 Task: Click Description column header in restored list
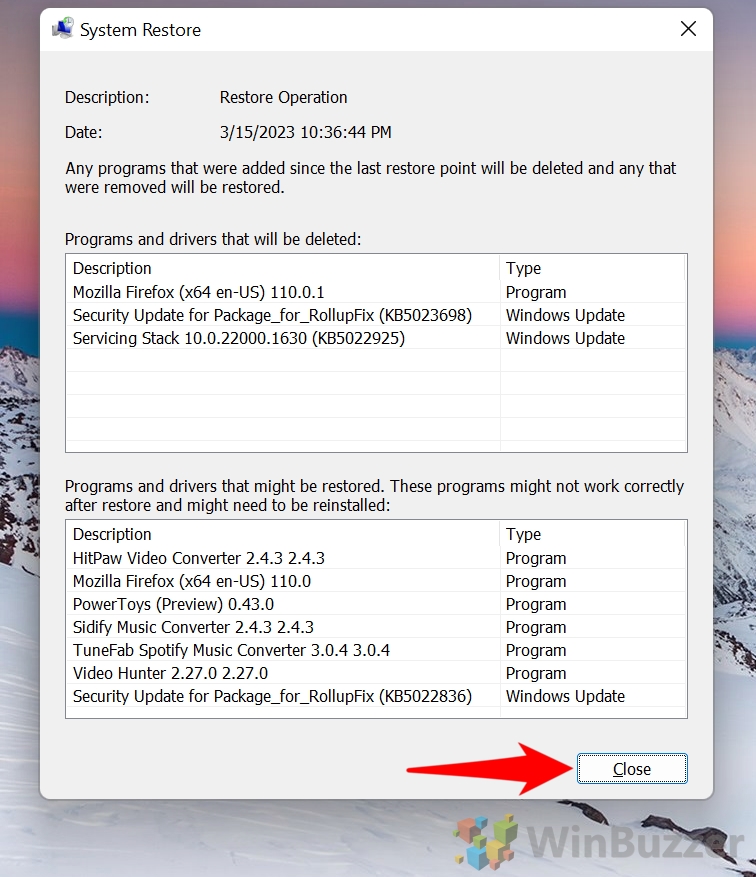pos(283,534)
